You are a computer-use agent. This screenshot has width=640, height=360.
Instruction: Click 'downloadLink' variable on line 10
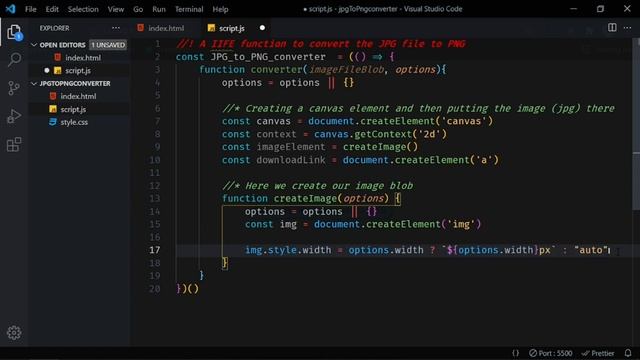[291, 160]
